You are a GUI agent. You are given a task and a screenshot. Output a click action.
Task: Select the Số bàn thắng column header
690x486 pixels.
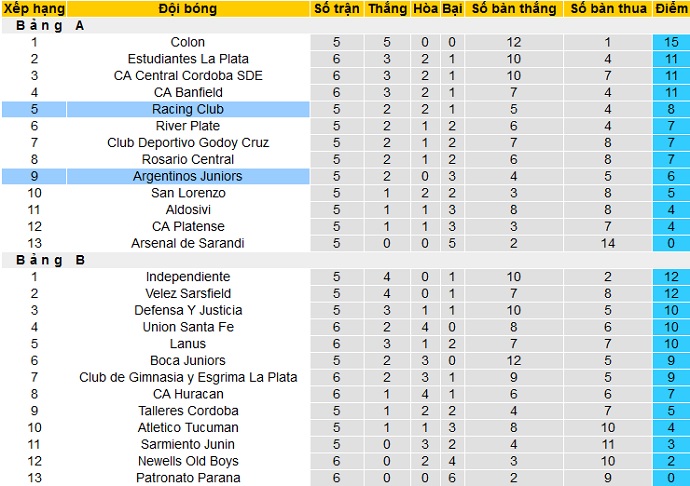tap(514, 9)
